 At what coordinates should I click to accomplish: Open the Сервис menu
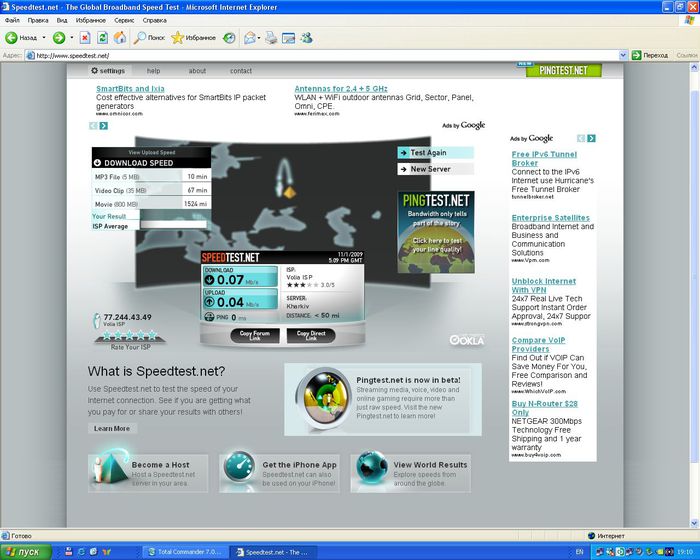(x=124, y=20)
